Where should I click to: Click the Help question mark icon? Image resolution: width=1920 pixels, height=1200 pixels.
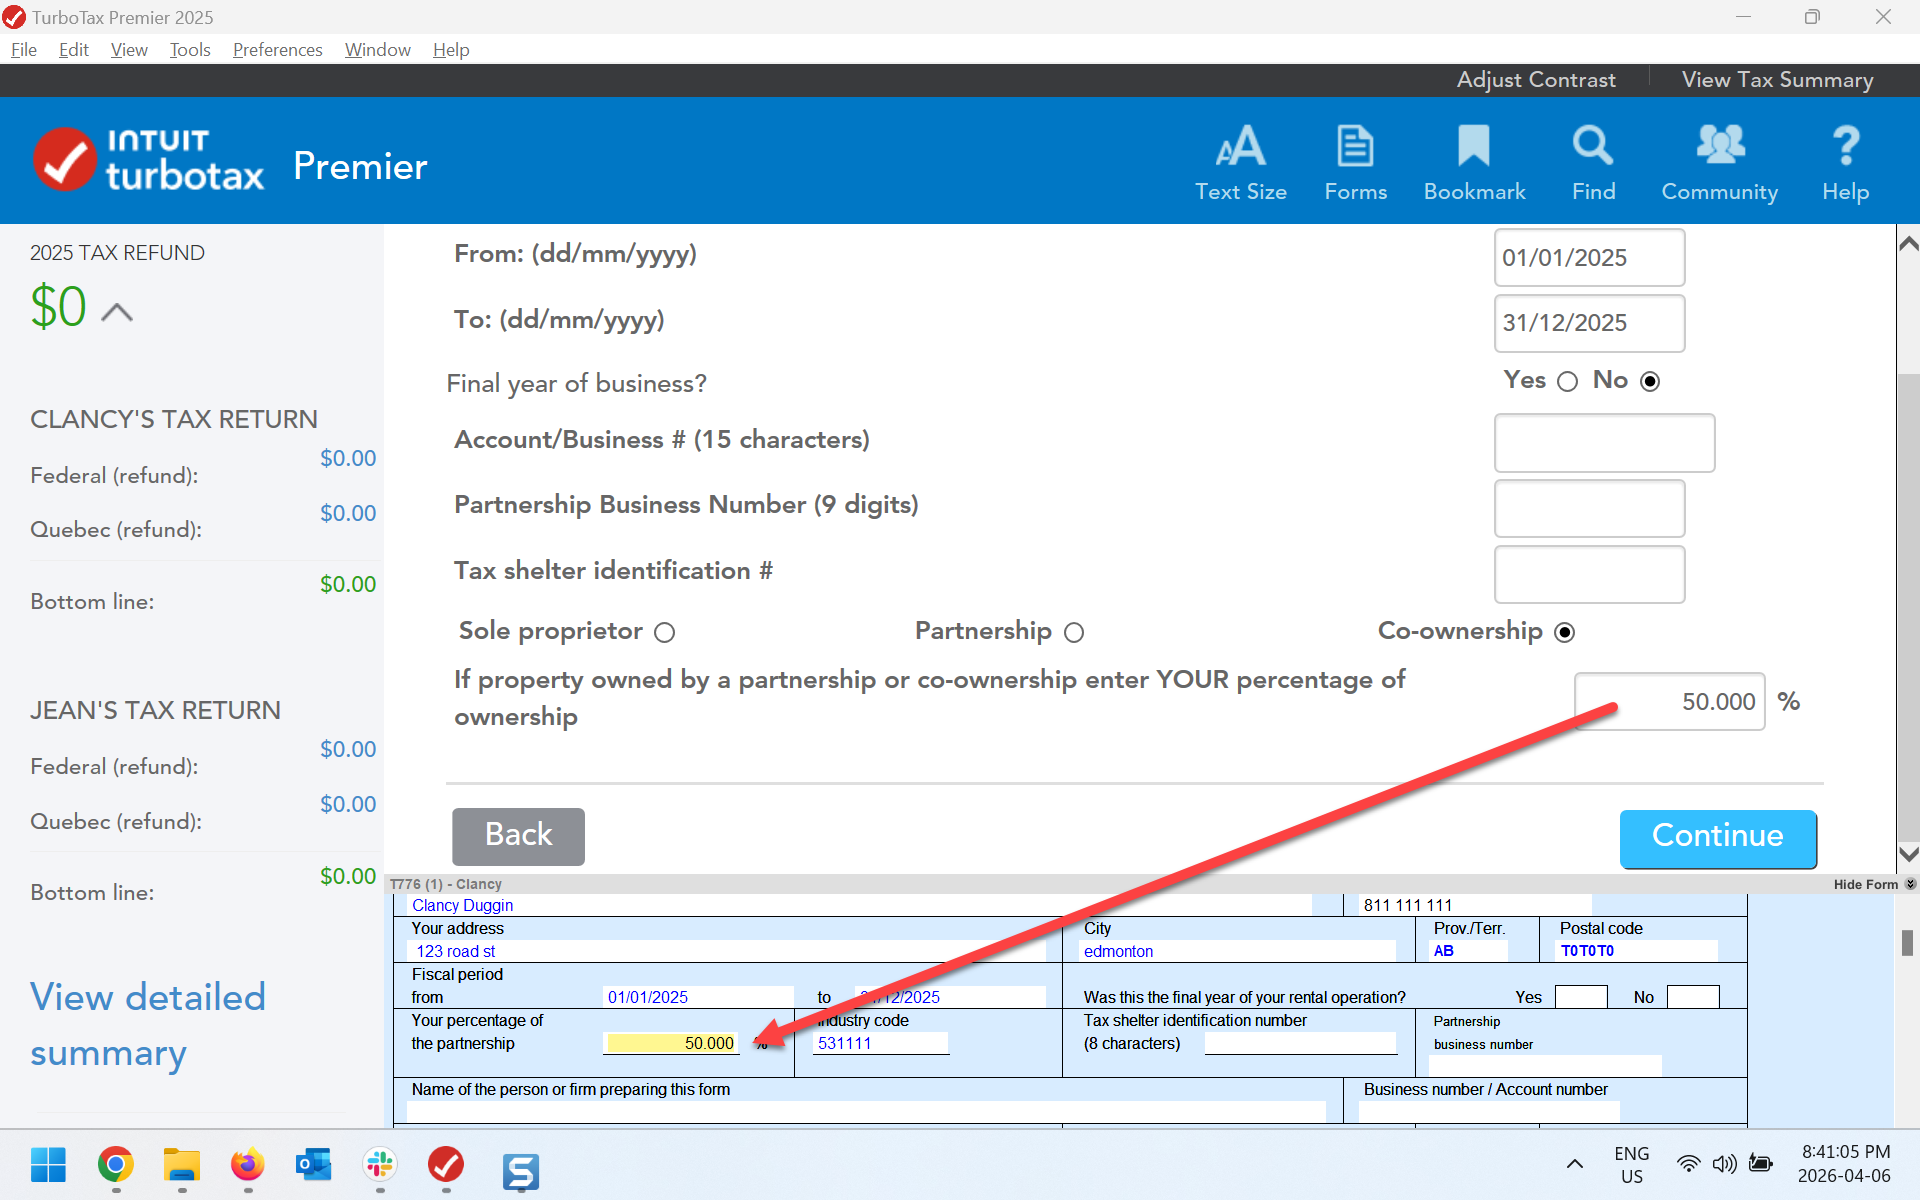coord(1845,163)
